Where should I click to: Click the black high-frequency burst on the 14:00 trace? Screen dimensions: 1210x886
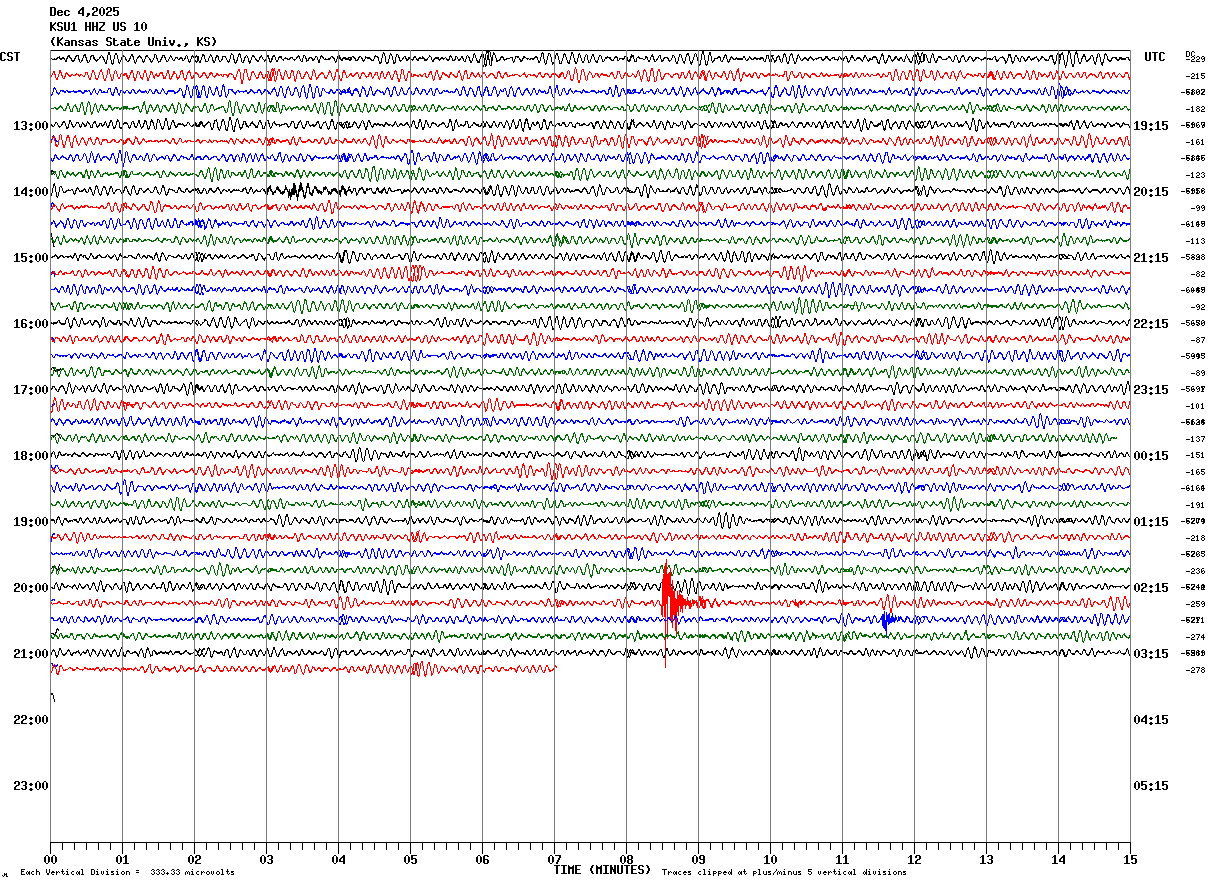click(297, 190)
